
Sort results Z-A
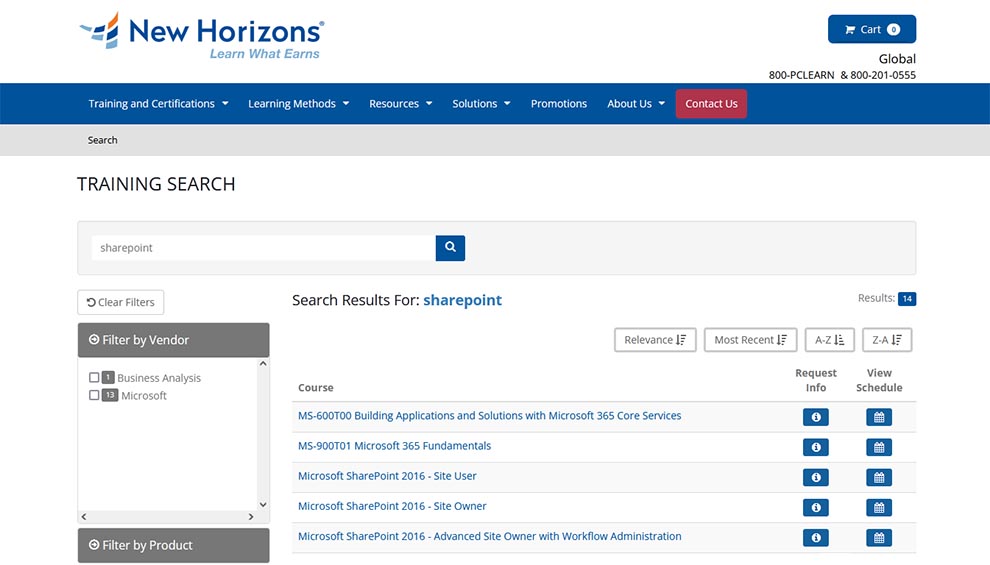coord(887,340)
